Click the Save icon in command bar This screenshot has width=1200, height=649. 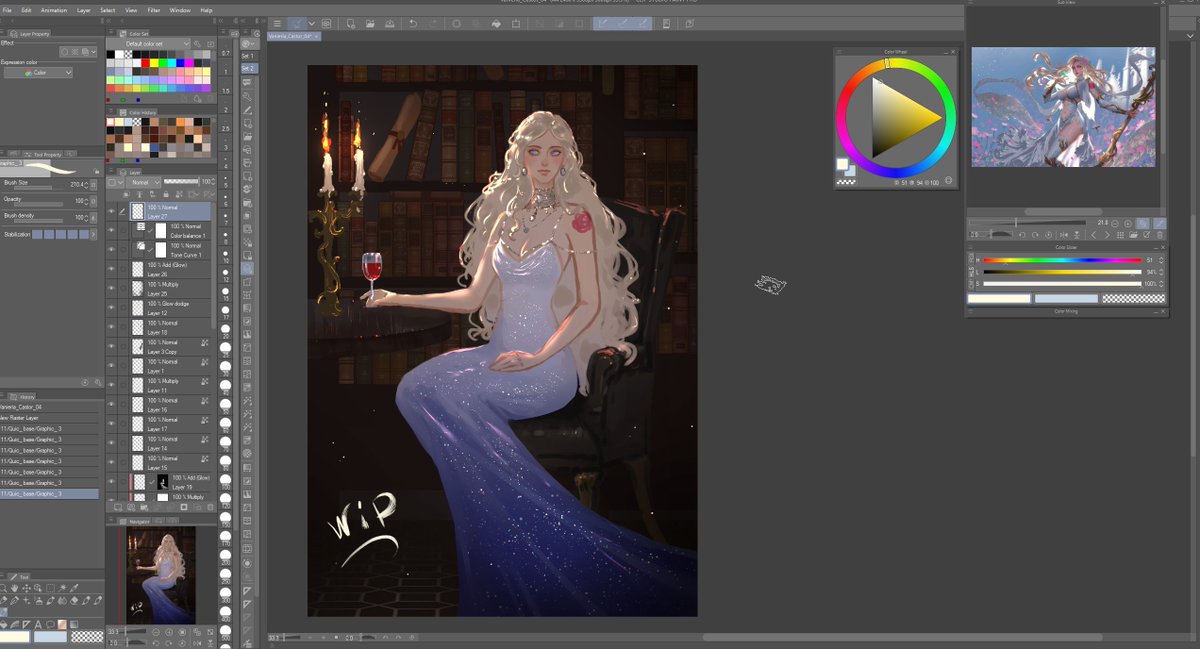pos(389,23)
